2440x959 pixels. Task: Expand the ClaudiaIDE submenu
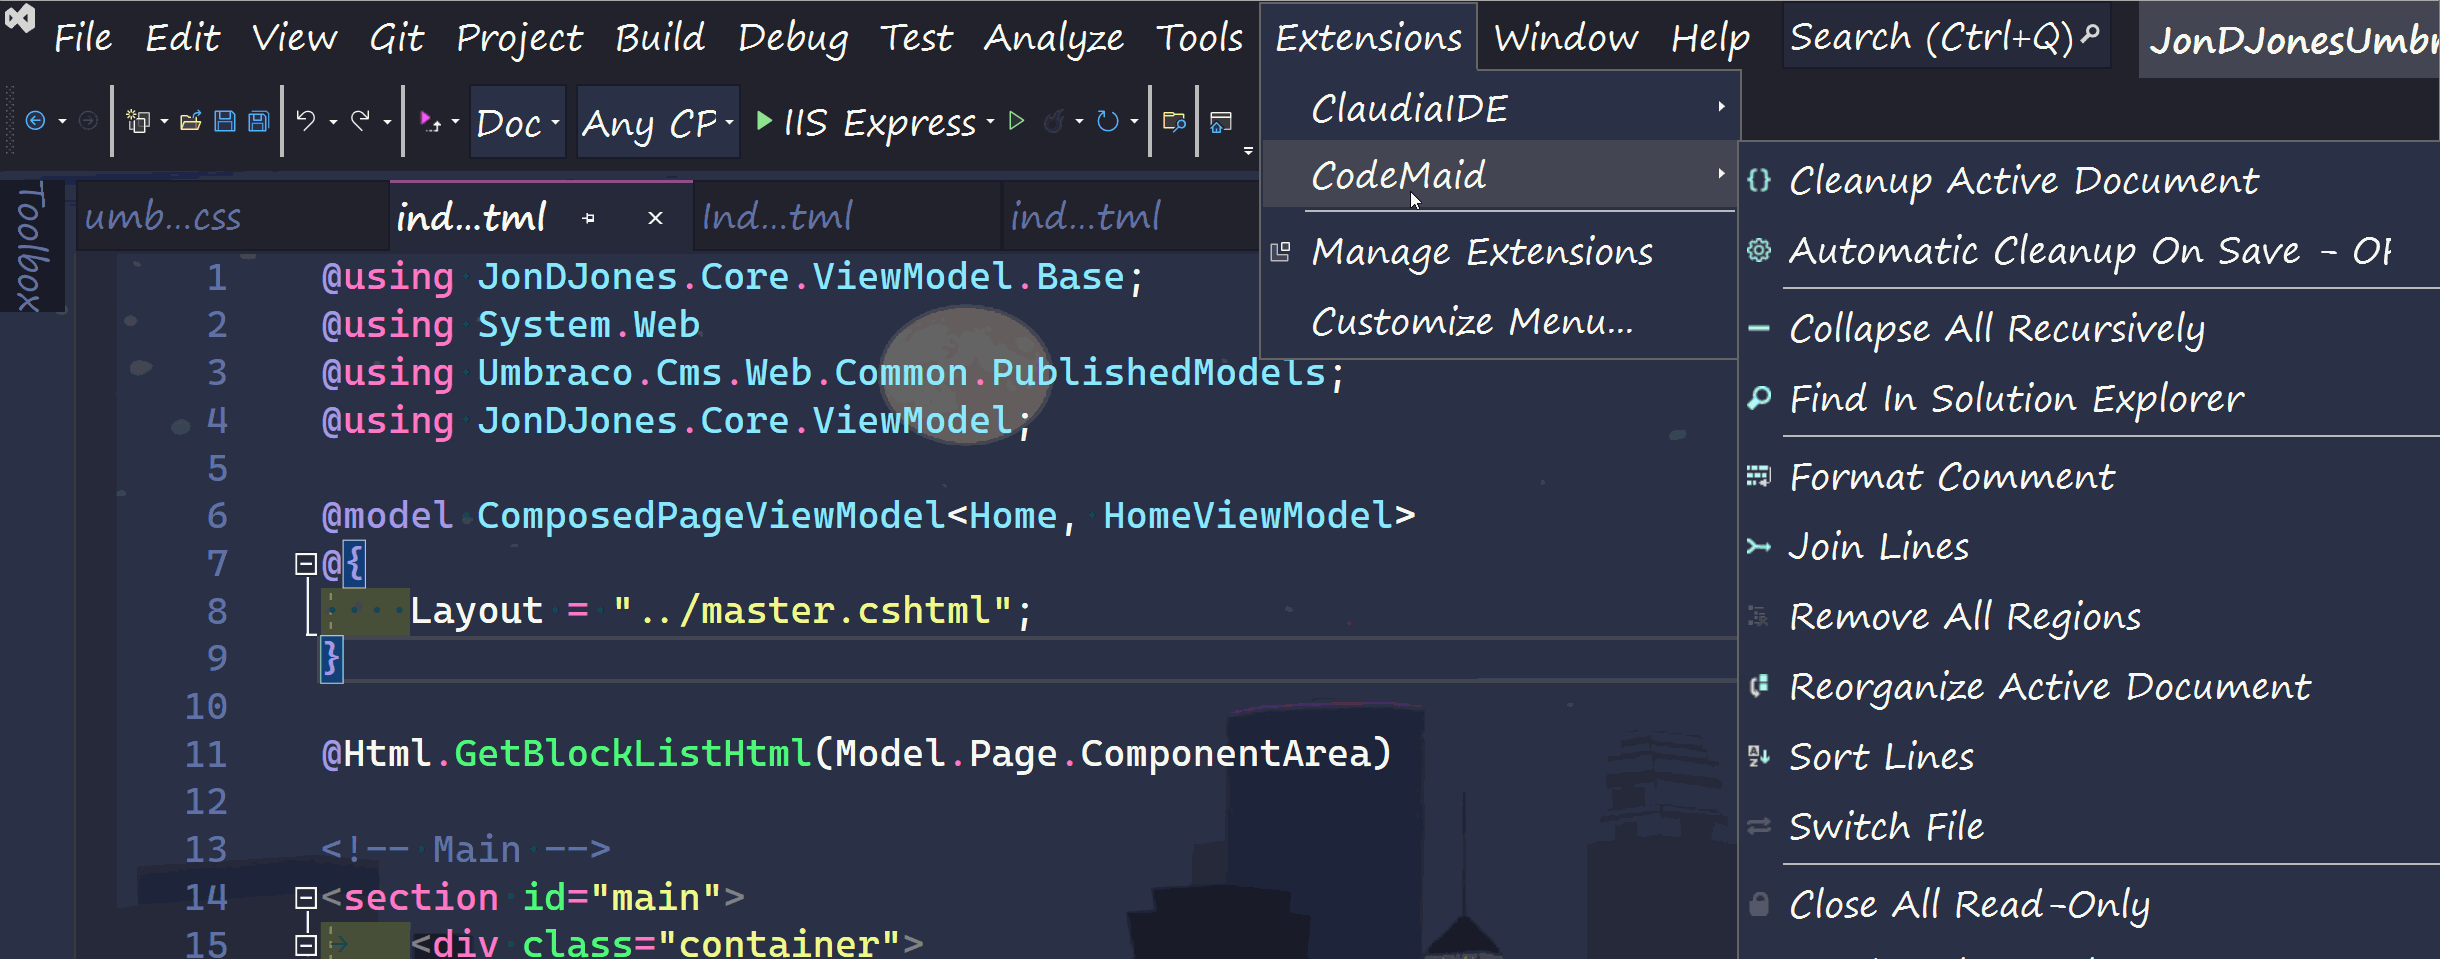tap(1500, 107)
